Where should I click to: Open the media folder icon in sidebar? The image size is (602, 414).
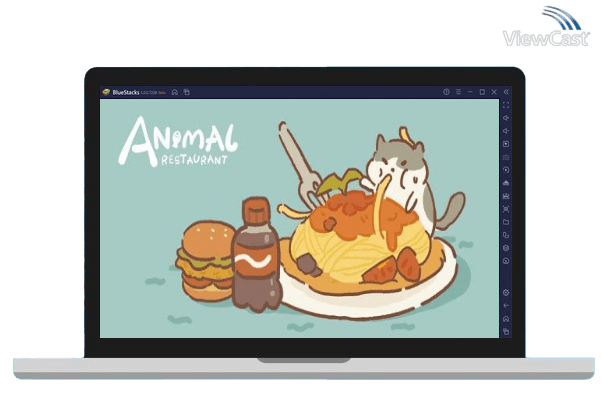tap(506, 222)
